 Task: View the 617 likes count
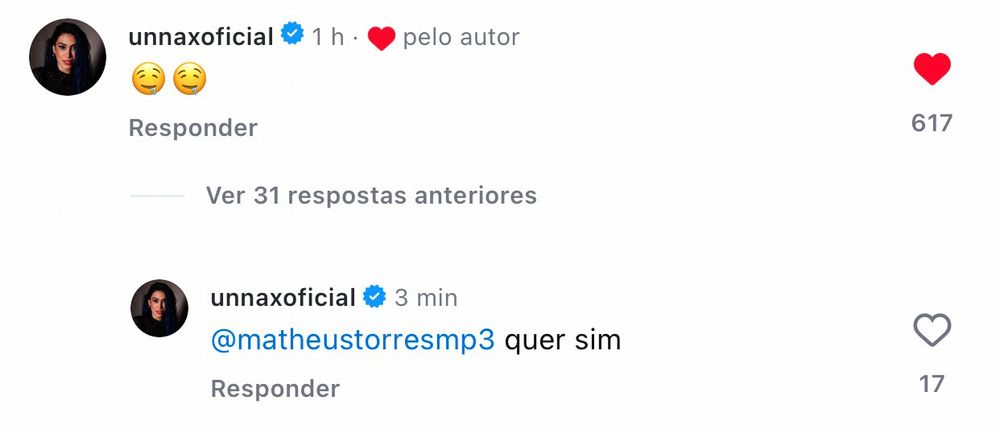tap(932, 122)
